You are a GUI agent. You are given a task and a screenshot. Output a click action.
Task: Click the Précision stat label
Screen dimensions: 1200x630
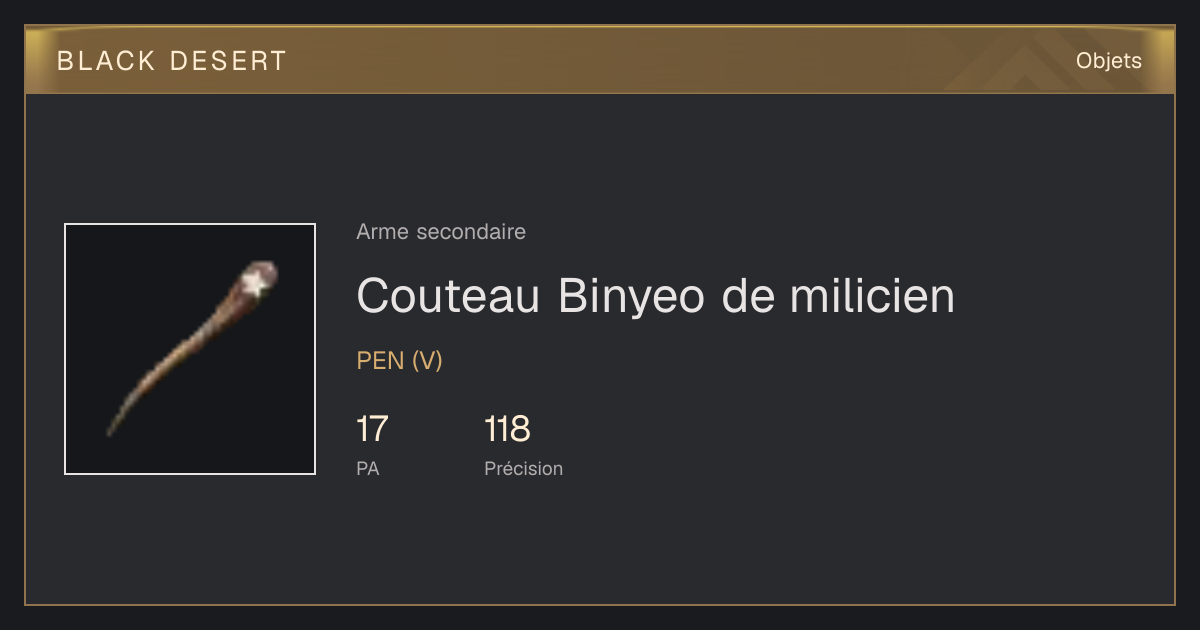[x=524, y=468]
